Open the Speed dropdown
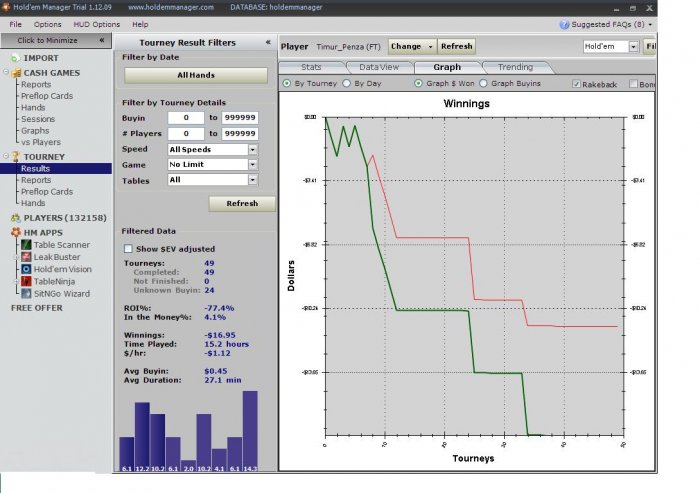Screen dimensions: 700x493 [252, 149]
